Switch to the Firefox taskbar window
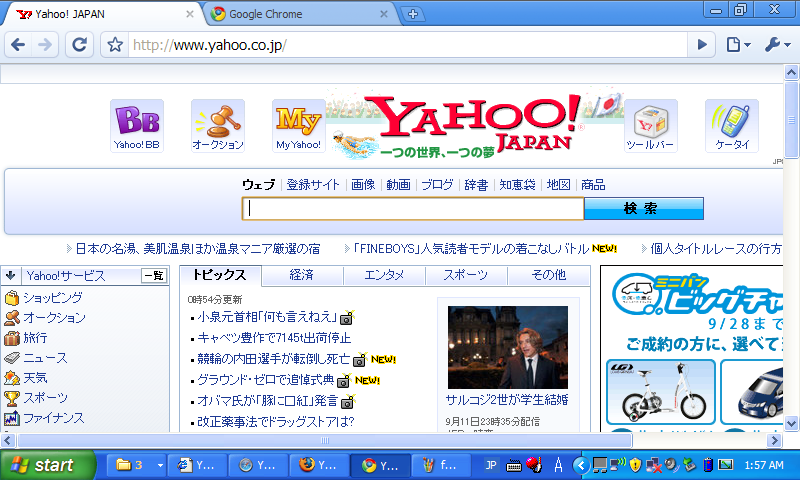The height and width of the screenshot is (480, 800). click(x=319, y=465)
